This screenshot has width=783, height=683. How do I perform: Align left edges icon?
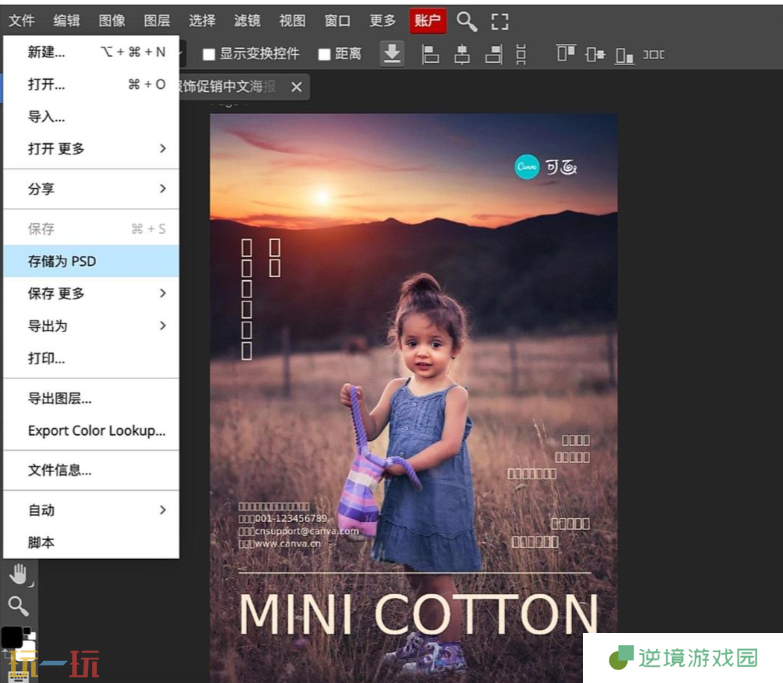pyautogui.click(x=429, y=54)
